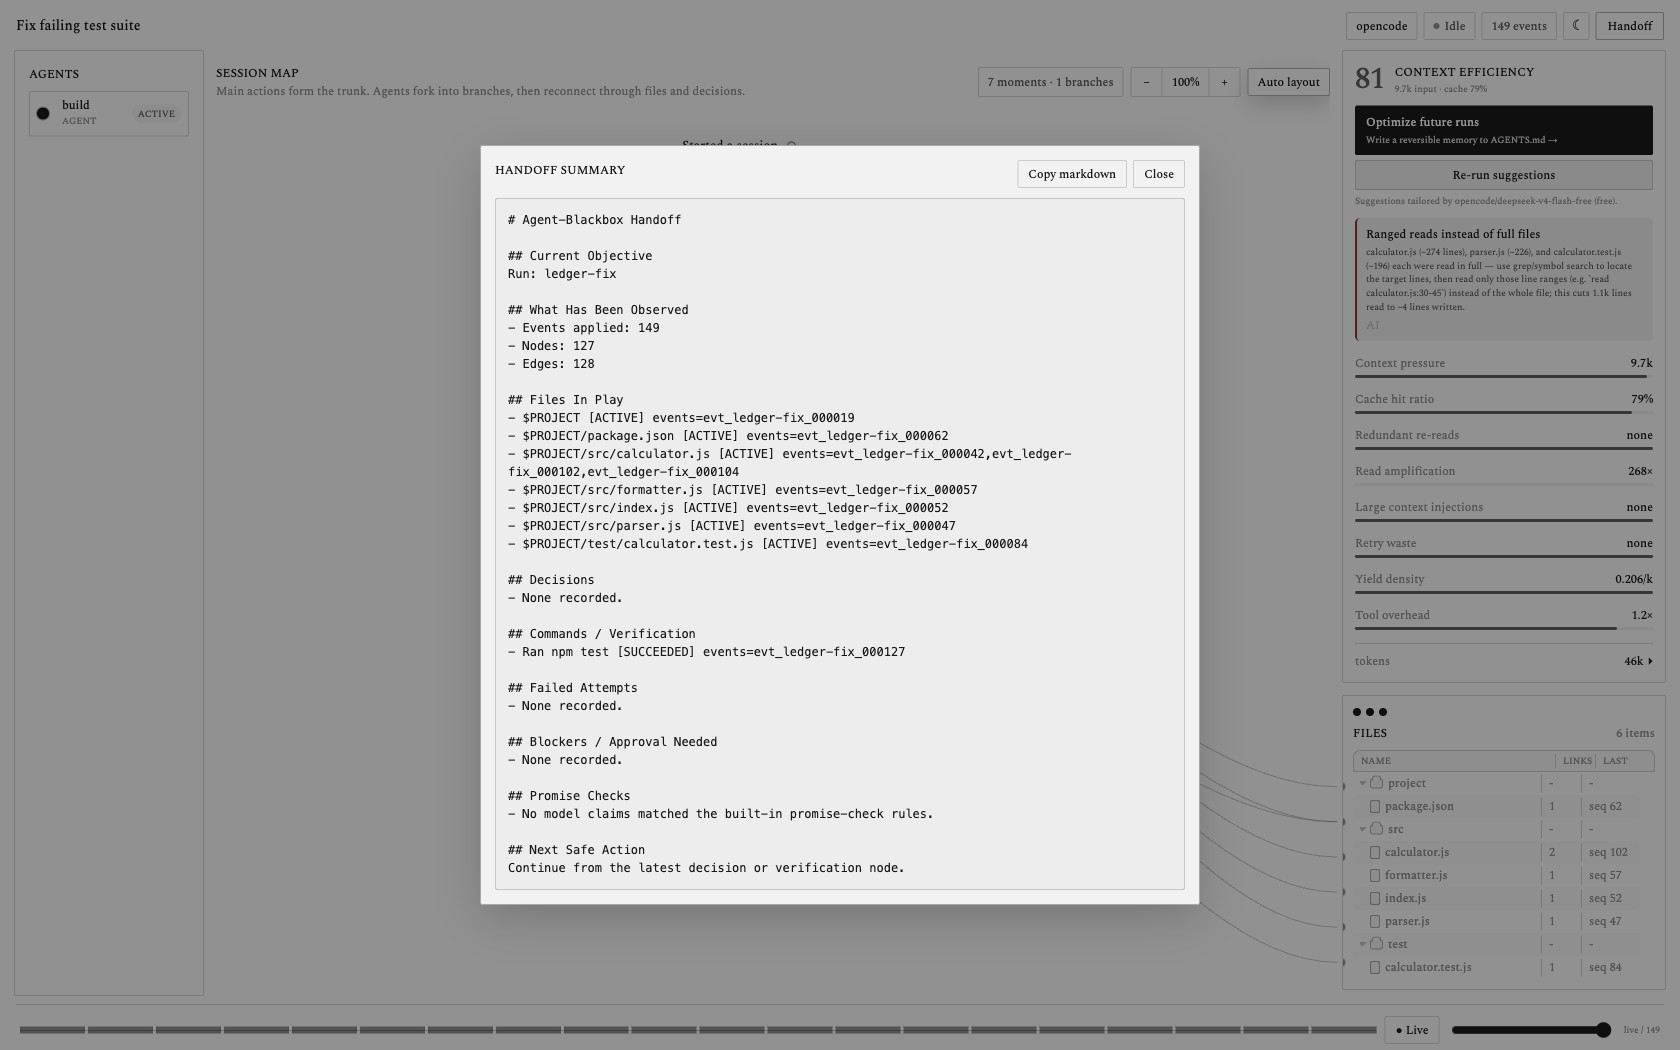
Task: Select index.js in Files list
Action: 1405,898
